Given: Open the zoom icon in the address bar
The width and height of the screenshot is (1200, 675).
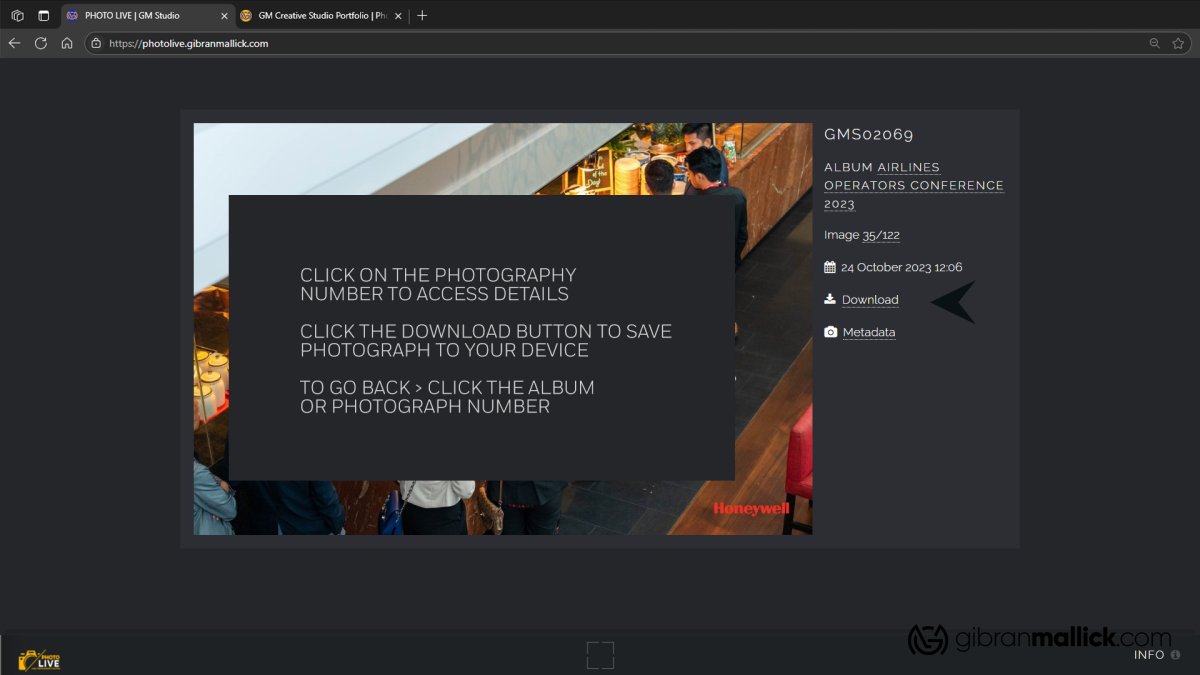Looking at the screenshot, I should coord(1155,43).
